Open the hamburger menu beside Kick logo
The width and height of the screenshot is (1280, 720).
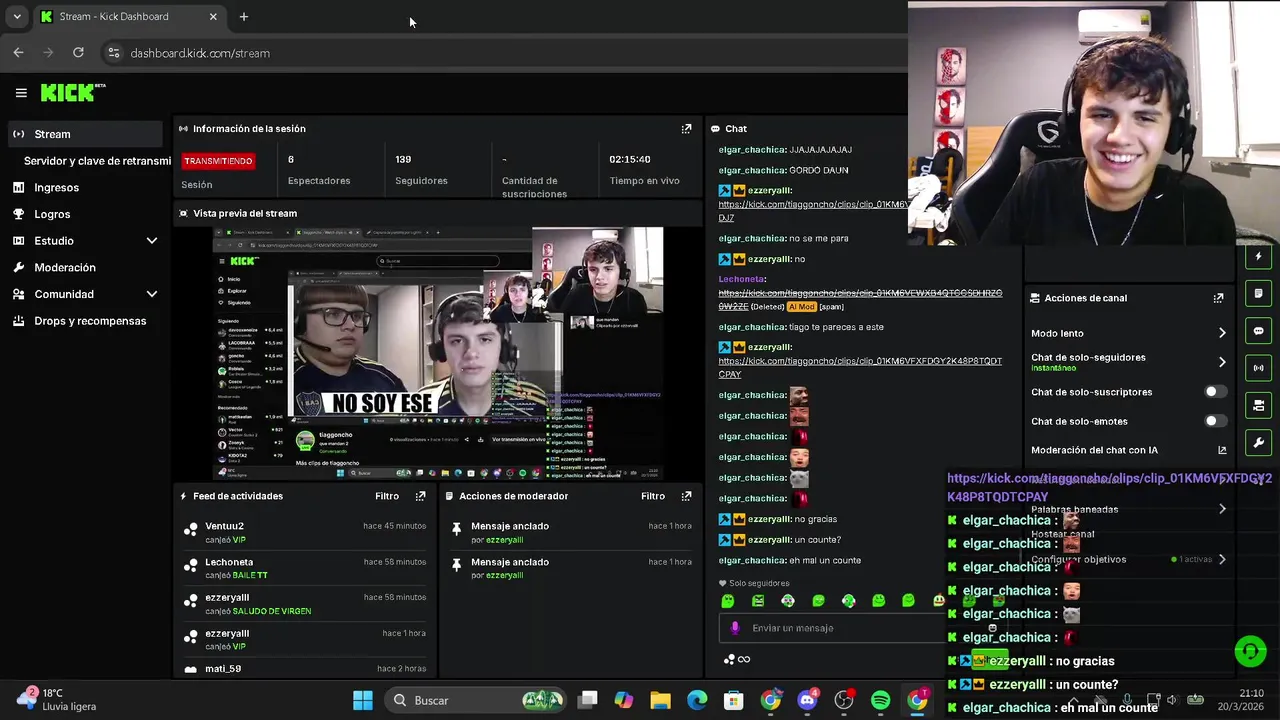pyautogui.click(x=21, y=93)
